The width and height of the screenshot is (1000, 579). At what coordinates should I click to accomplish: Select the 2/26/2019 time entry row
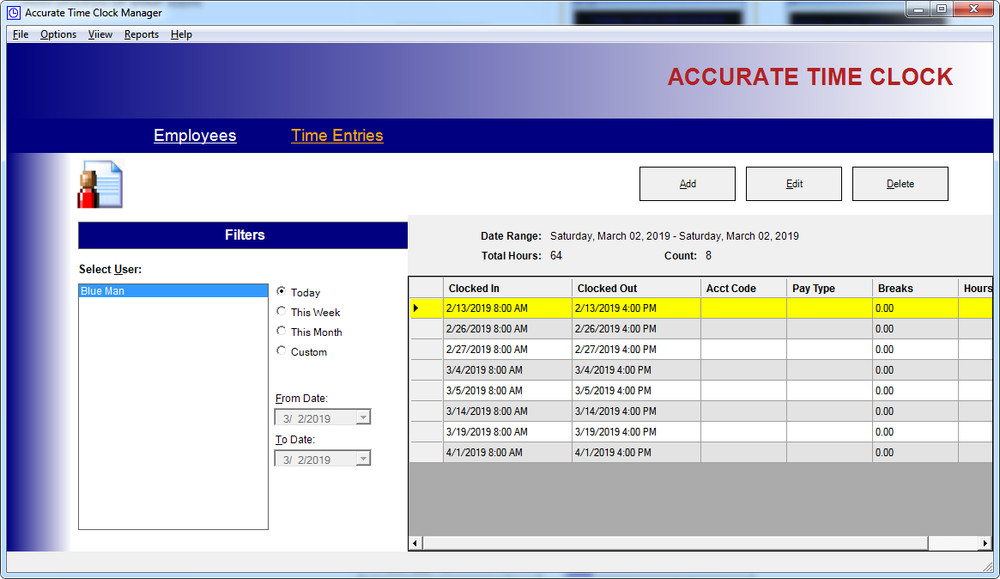pyautogui.click(x=506, y=329)
